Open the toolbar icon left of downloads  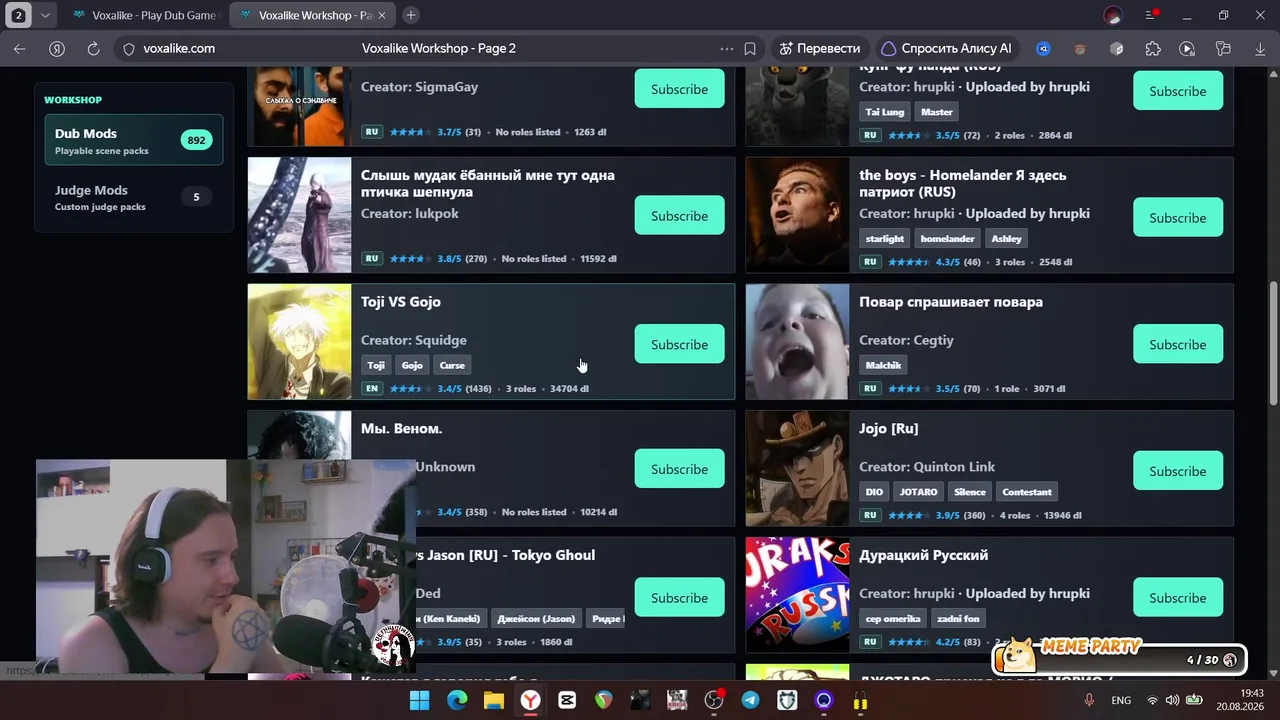1223,48
